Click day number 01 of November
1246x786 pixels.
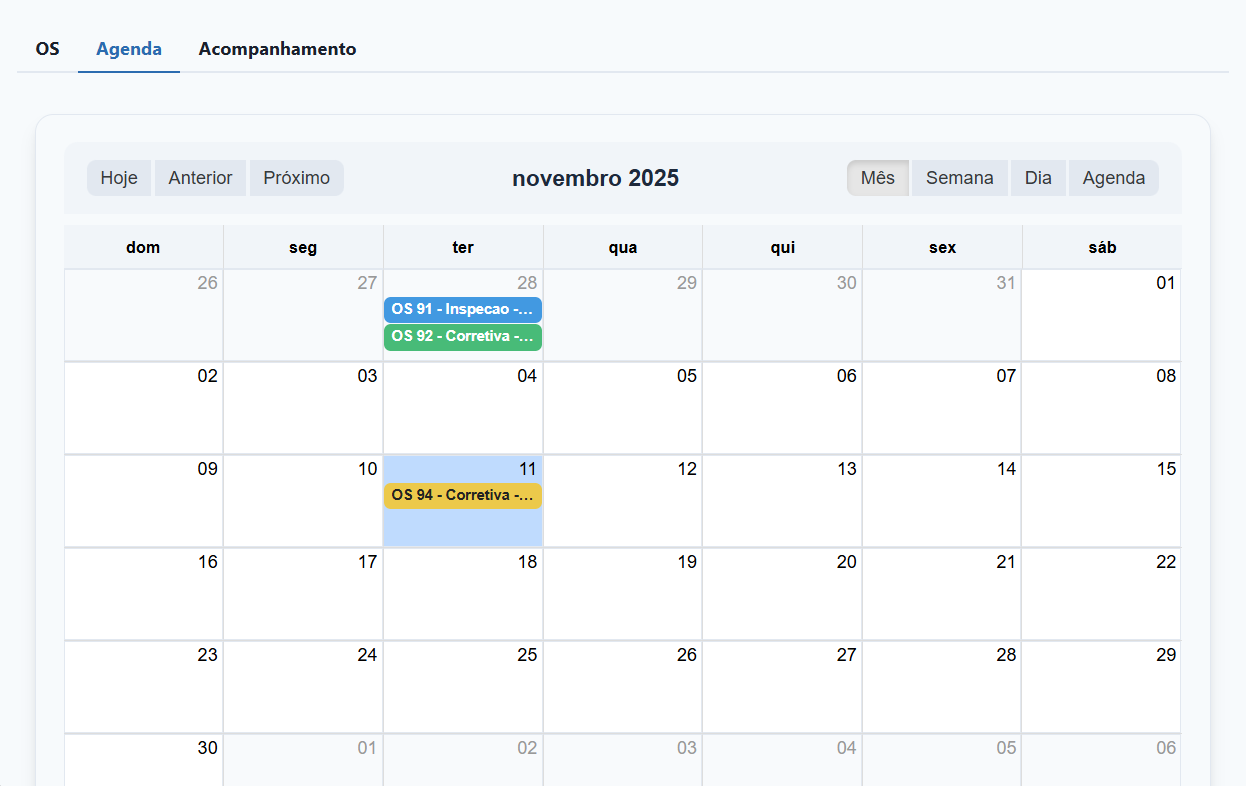pyautogui.click(x=1166, y=283)
